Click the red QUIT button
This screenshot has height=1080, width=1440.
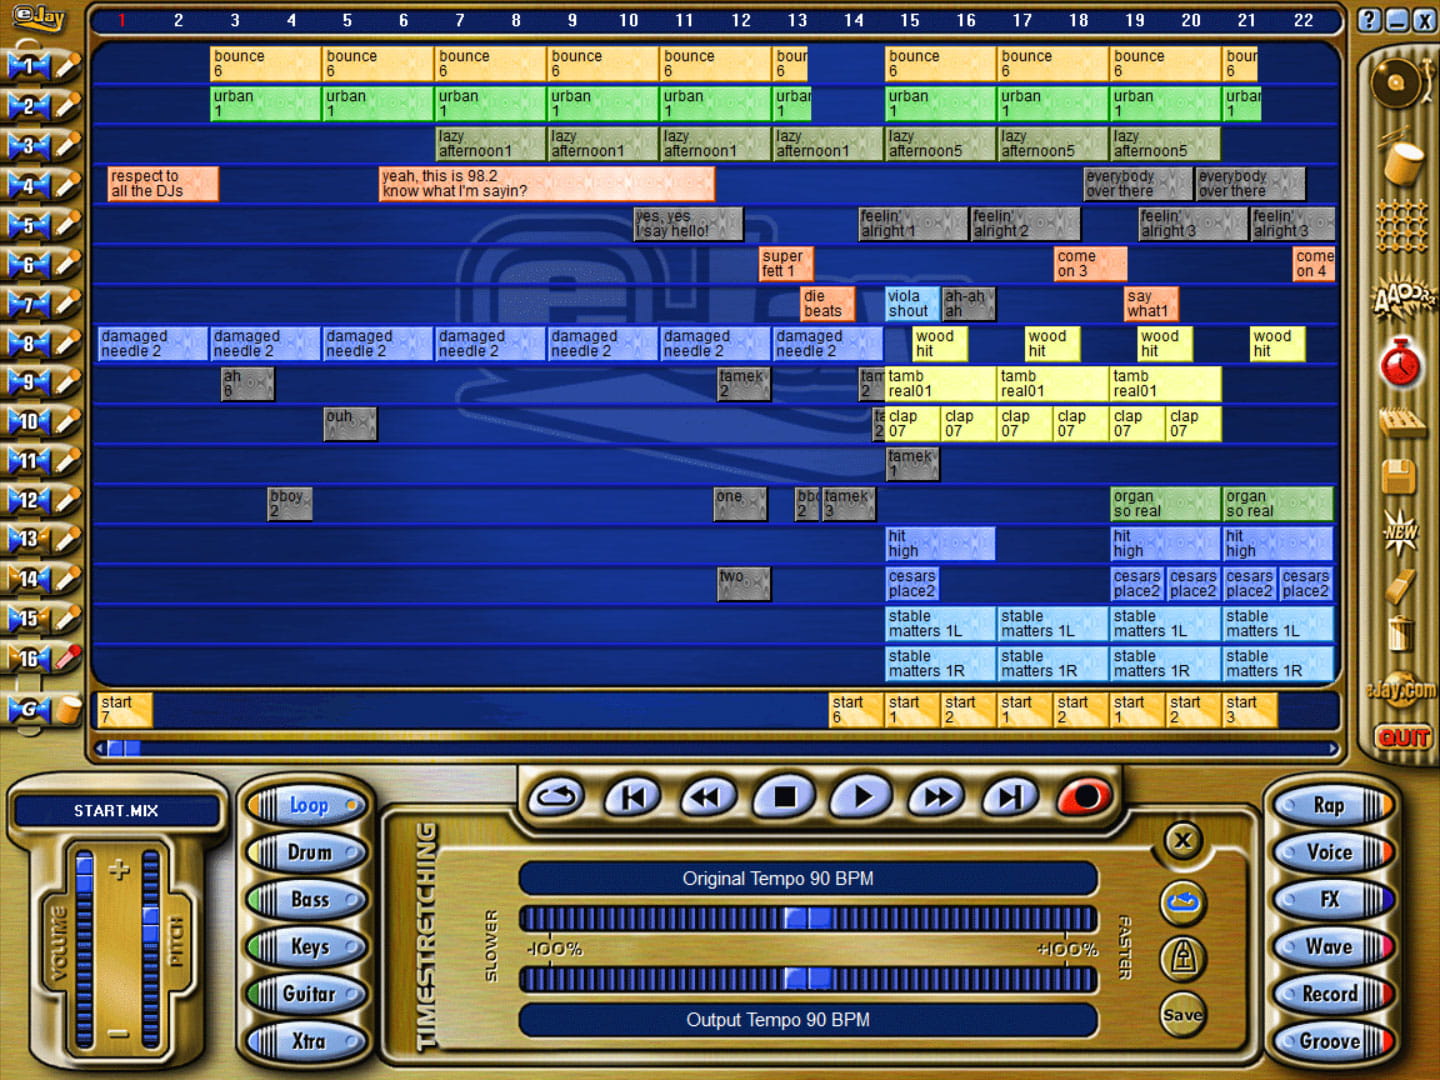(1402, 738)
